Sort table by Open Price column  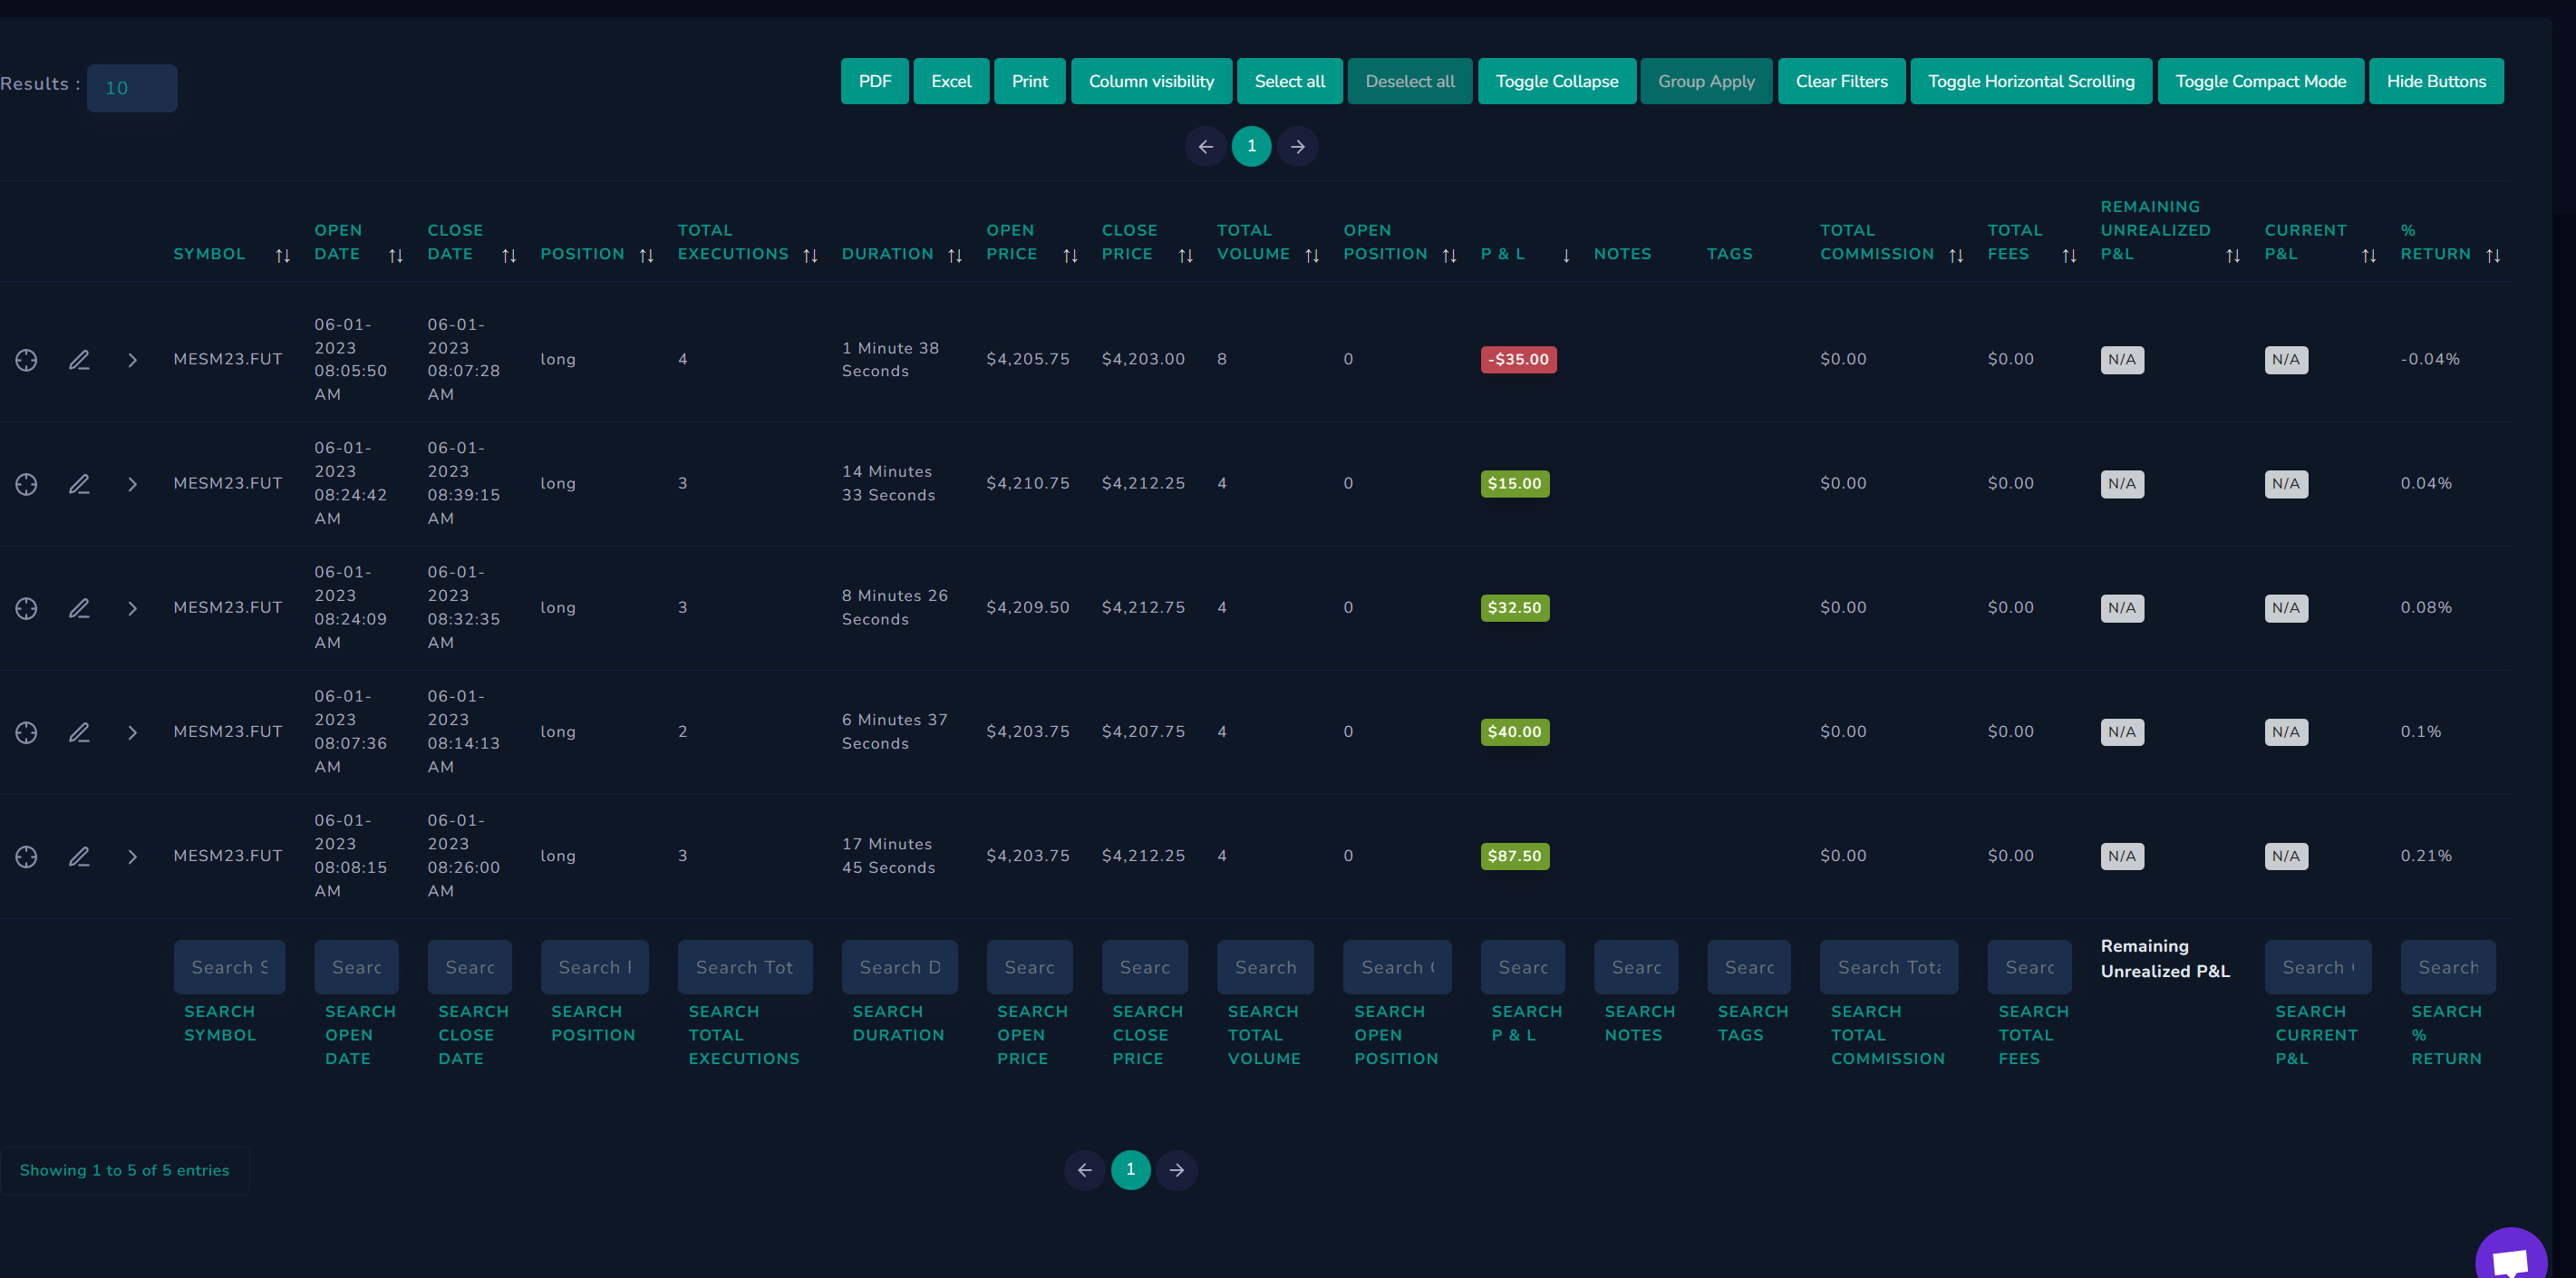click(x=1071, y=256)
